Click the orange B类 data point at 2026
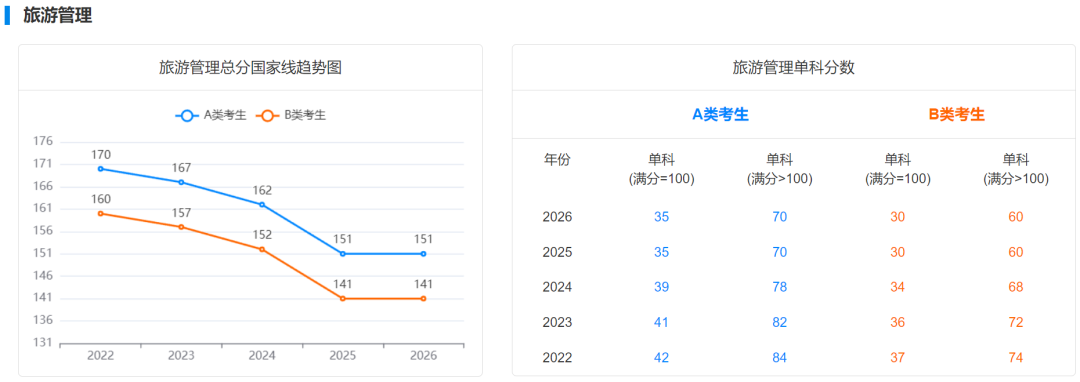 tap(423, 299)
